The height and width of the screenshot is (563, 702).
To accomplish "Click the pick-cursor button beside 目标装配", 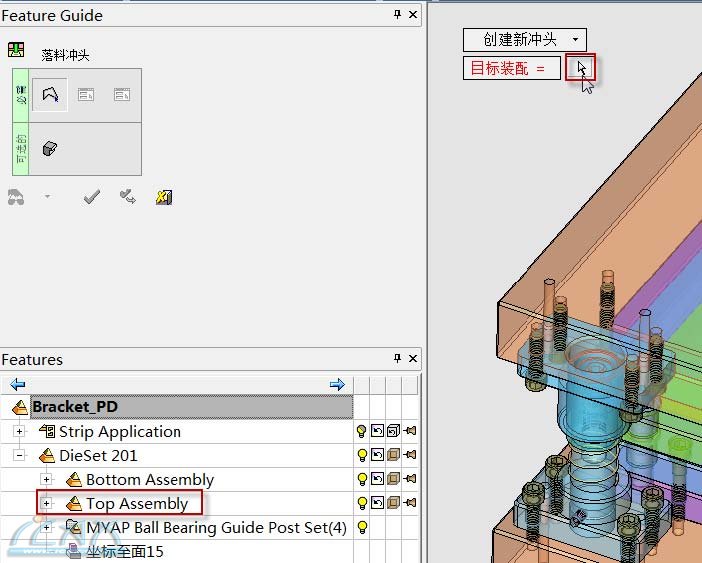I will click(x=580, y=68).
